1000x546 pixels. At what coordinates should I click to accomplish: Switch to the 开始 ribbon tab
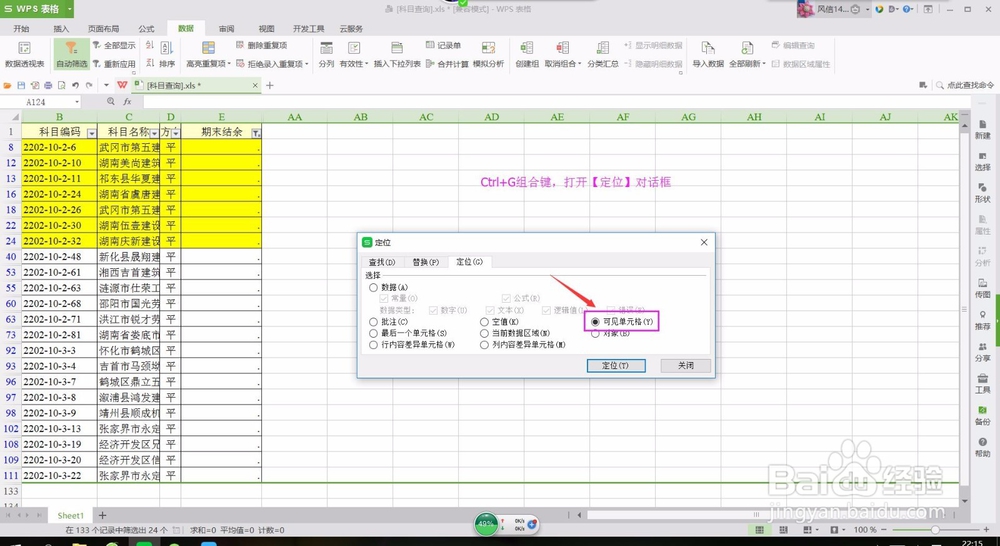click(21, 29)
